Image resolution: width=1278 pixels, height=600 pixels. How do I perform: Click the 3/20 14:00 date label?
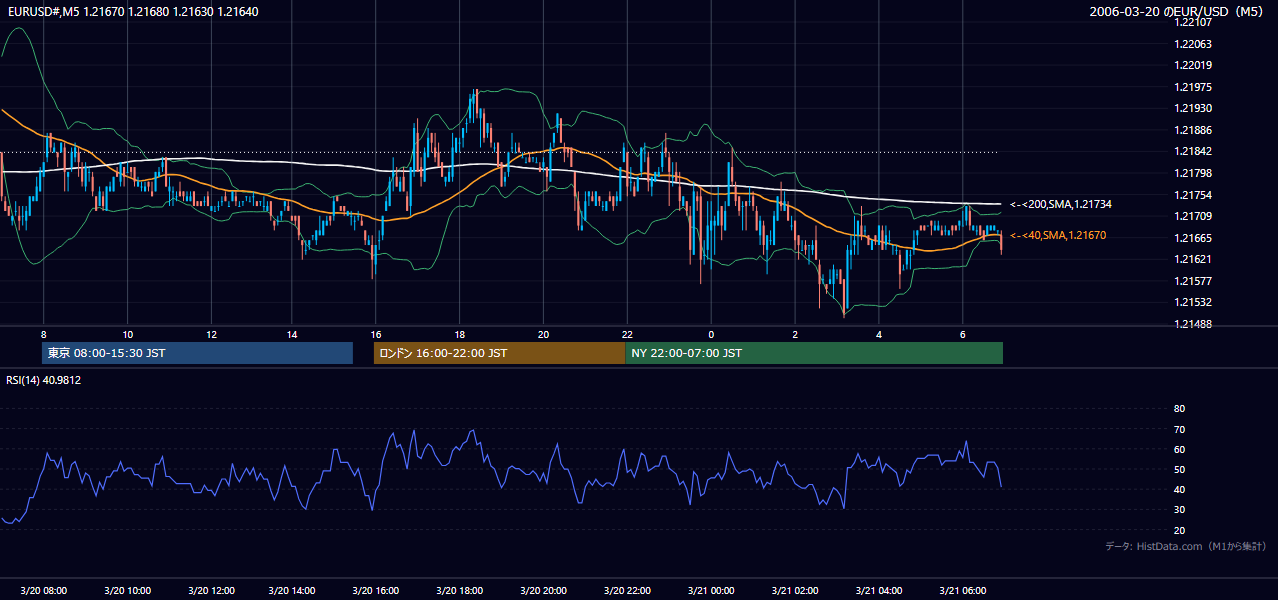[x=291, y=590]
